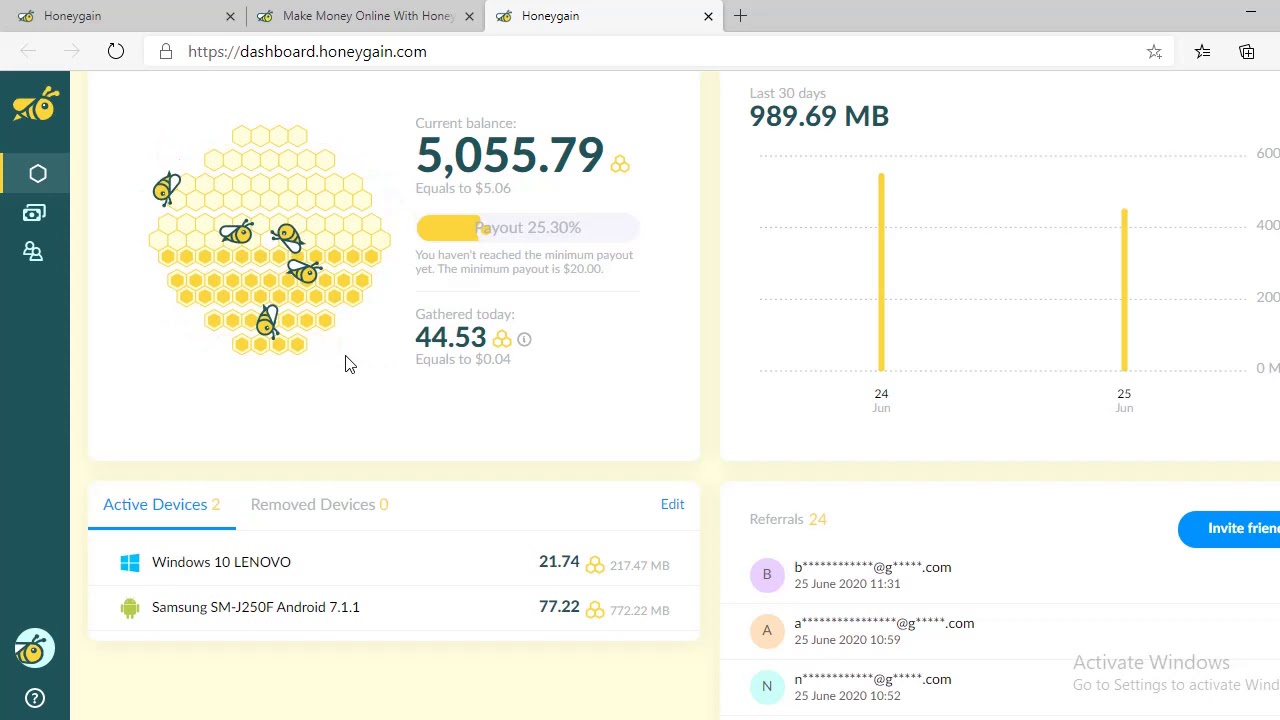Viewport: 1280px width, 720px height.
Task: Click info icon next to Gathered today
Action: pyautogui.click(x=524, y=340)
